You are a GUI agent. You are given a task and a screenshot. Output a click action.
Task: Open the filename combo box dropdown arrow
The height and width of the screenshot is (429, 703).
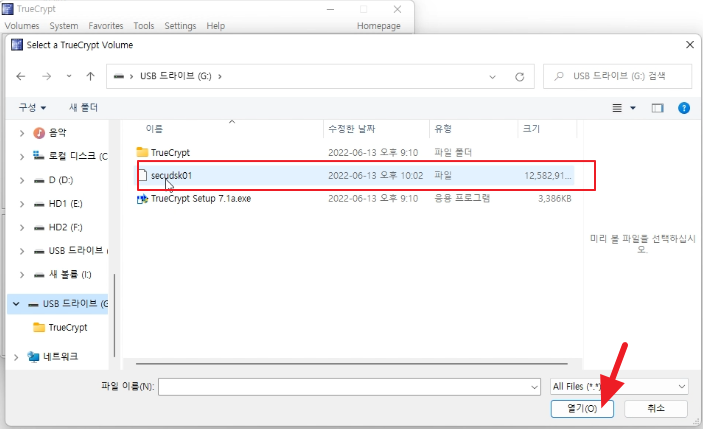(535, 387)
